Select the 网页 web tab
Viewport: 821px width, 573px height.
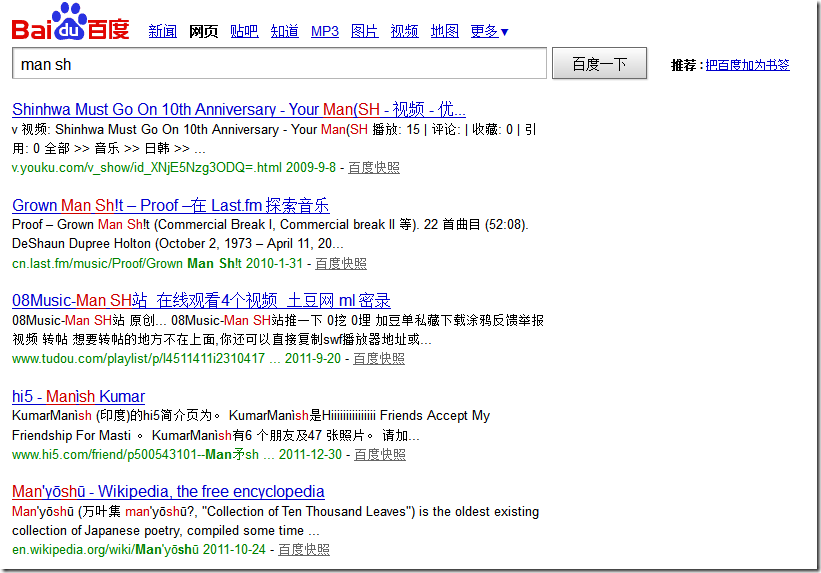click(203, 31)
